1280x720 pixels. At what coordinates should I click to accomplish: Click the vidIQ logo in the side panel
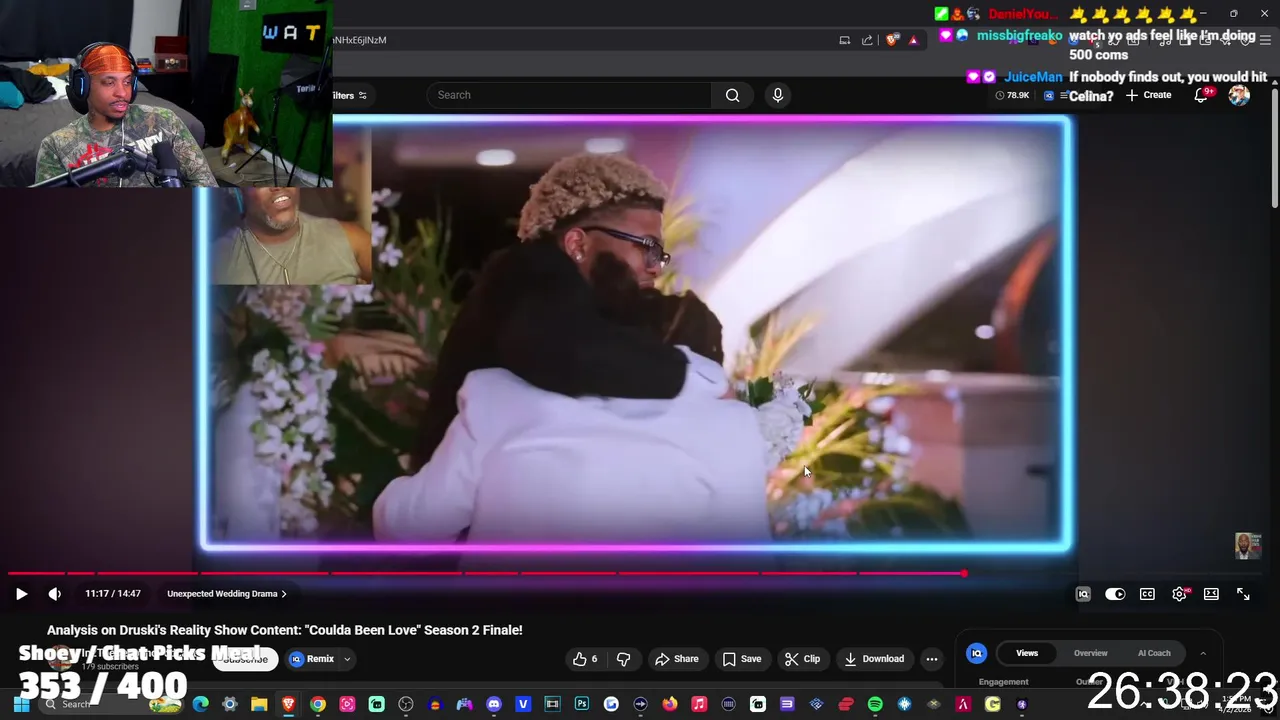tap(977, 653)
